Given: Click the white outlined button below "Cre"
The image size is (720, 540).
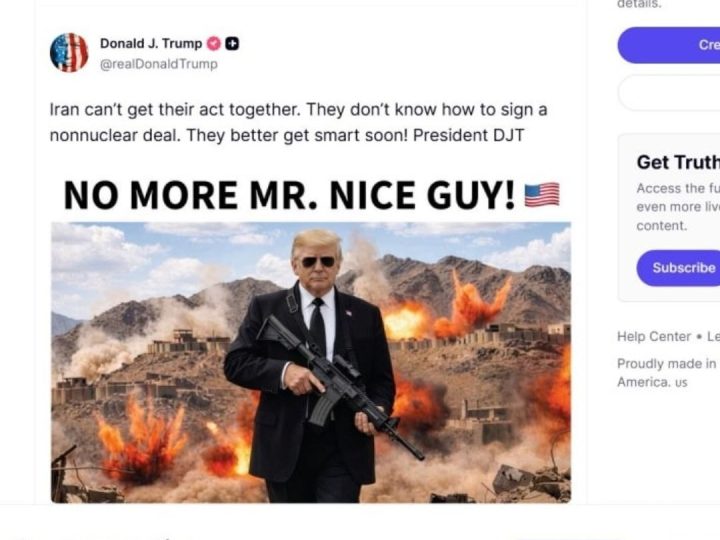Looking at the screenshot, I should click(670, 92).
